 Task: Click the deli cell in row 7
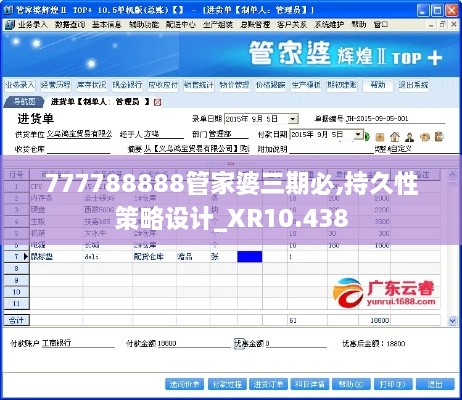click(108, 257)
